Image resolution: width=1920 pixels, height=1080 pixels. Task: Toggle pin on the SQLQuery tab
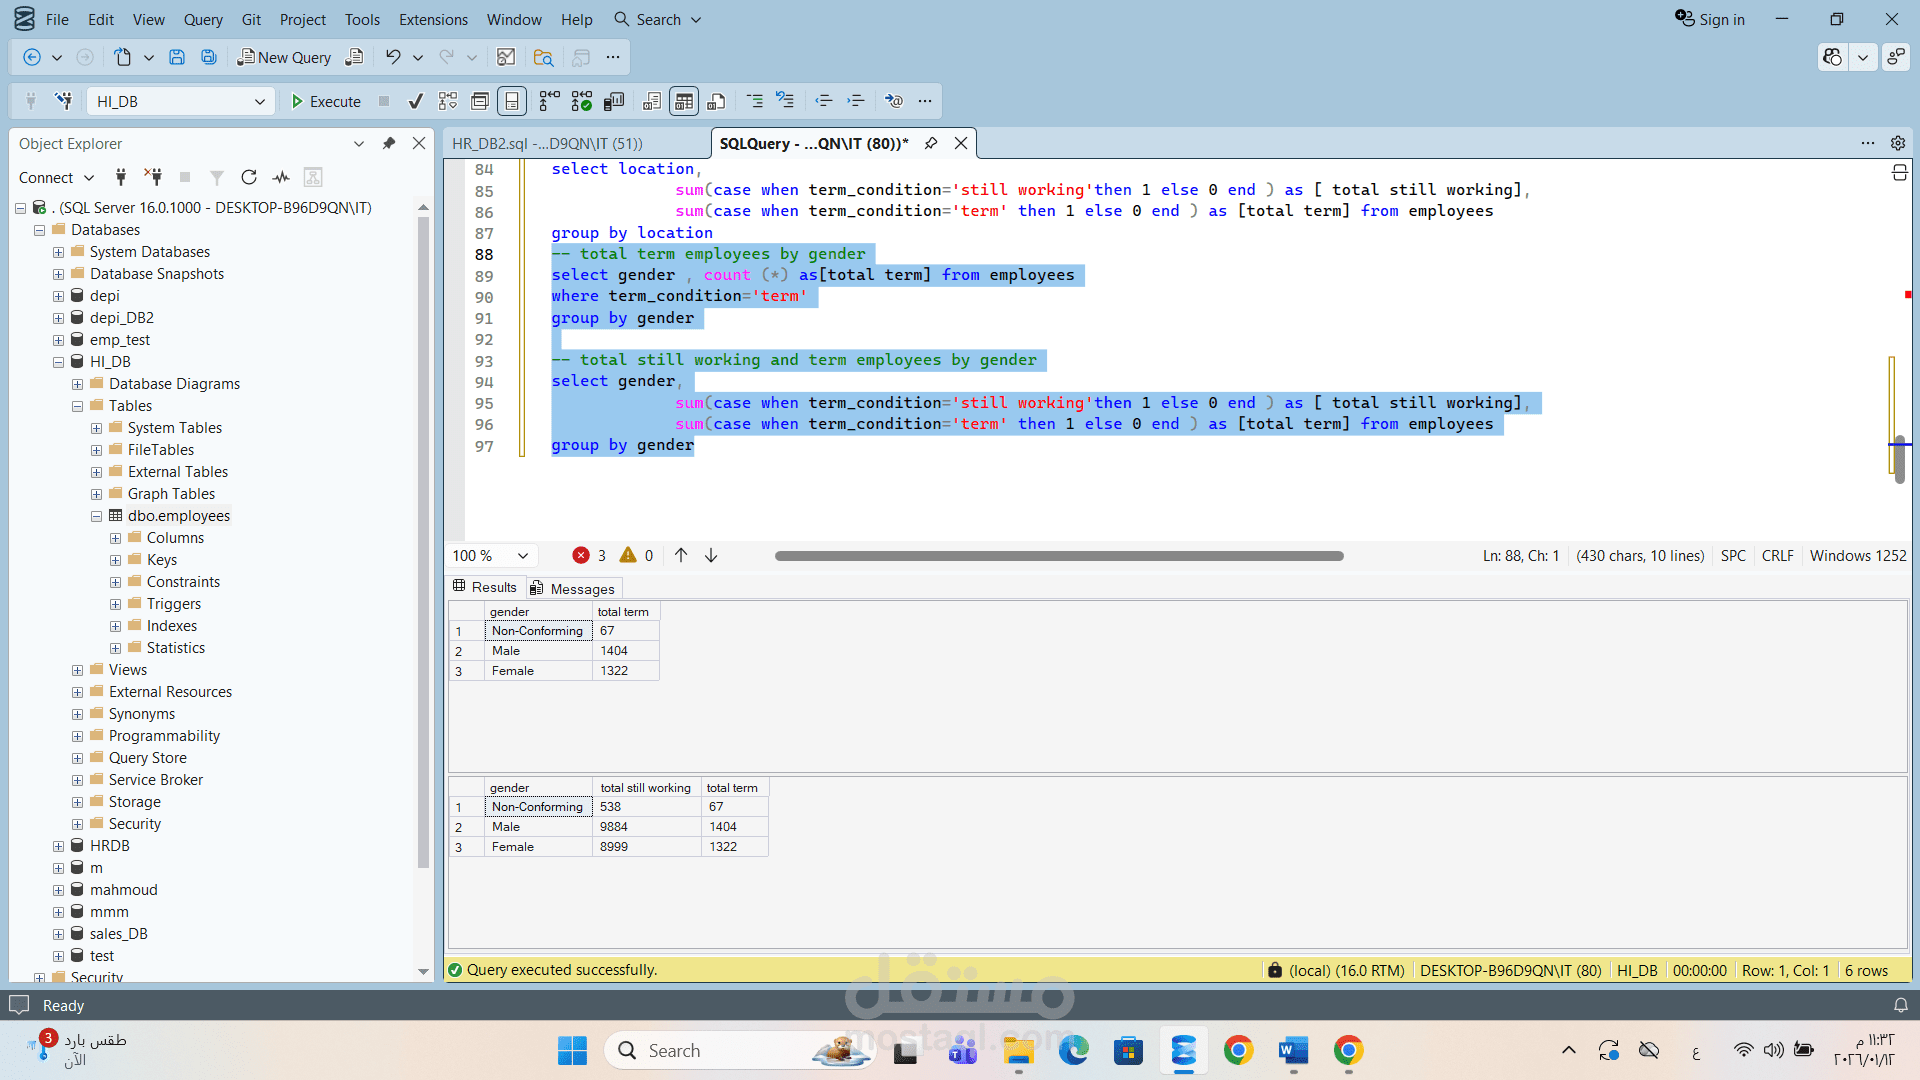pyautogui.click(x=931, y=143)
